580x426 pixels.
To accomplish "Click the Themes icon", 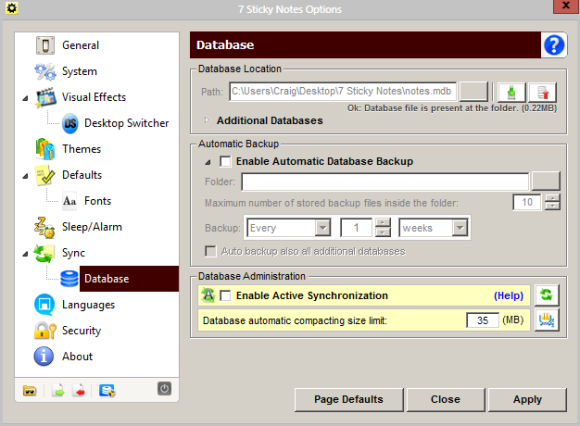I will 45,149.
